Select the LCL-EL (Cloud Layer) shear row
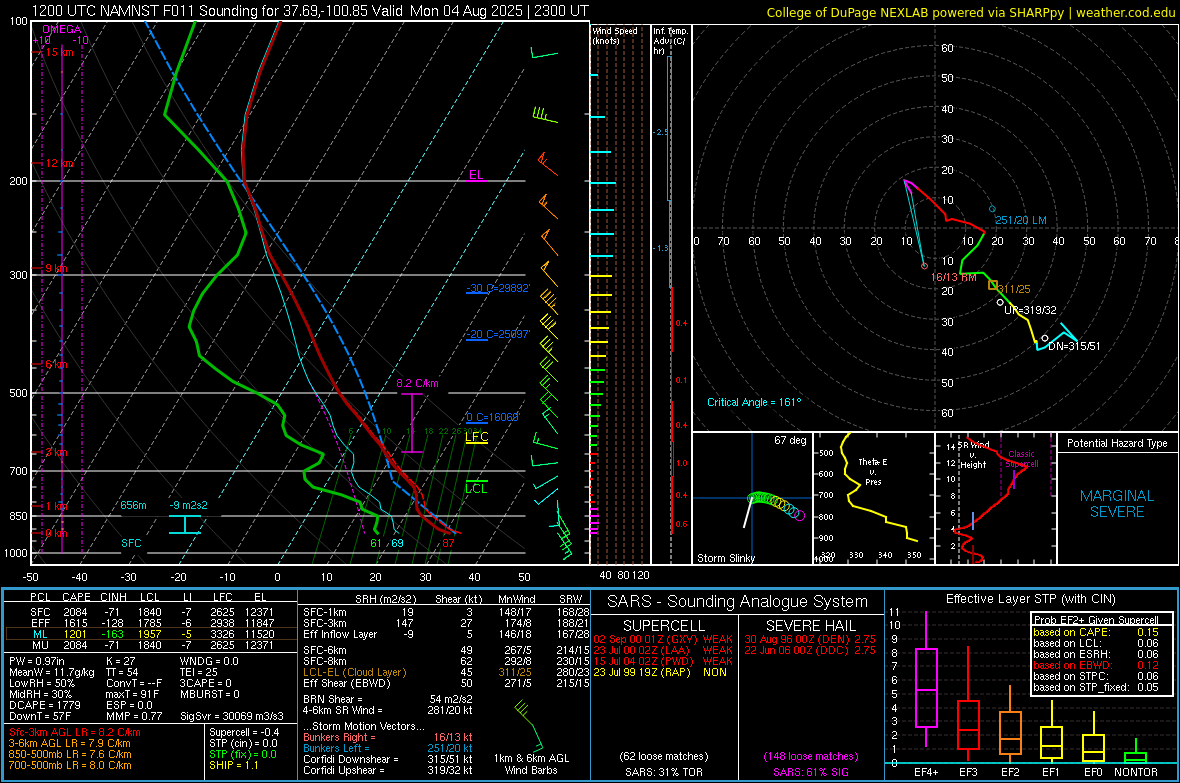The width and height of the screenshot is (1180, 783). [x=446, y=672]
